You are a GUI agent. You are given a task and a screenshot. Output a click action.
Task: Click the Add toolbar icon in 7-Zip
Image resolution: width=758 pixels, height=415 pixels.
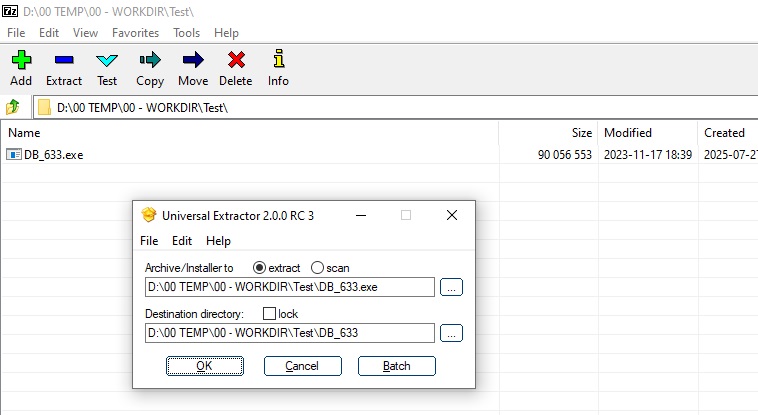[21, 60]
